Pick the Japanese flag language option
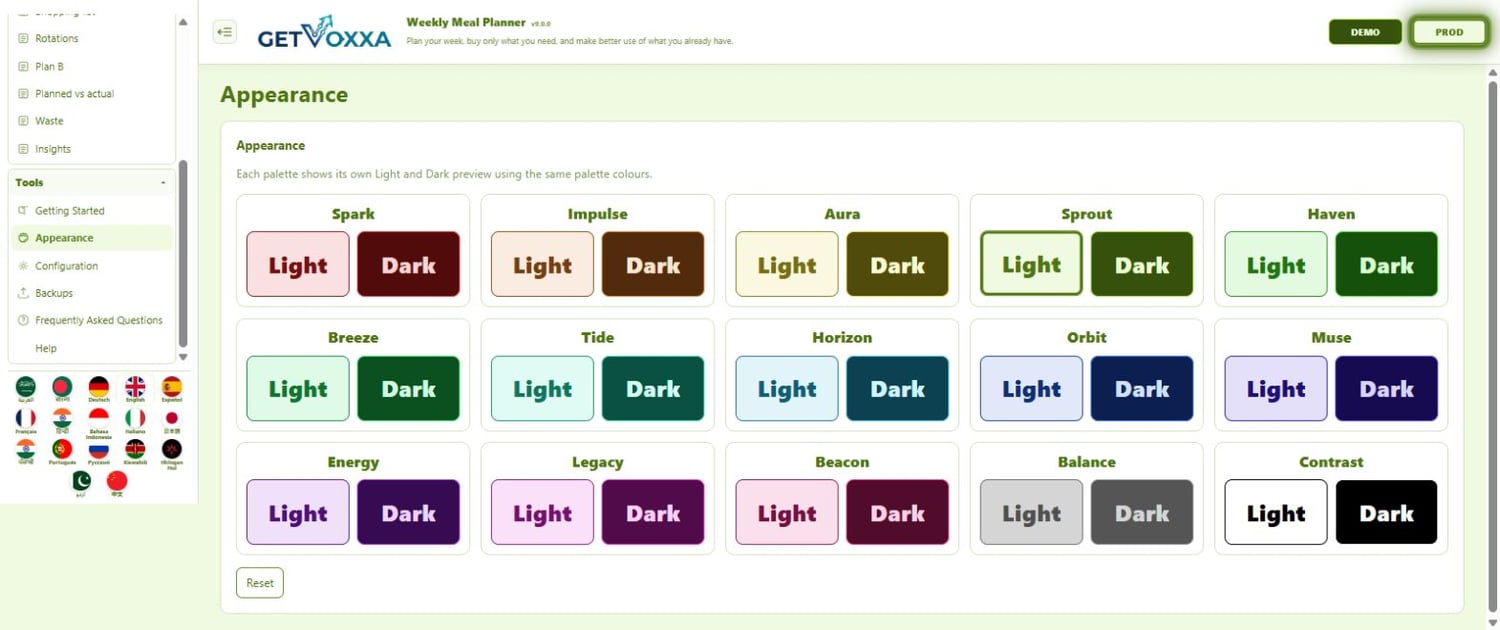The height and width of the screenshot is (630, 1500). coord(172,419)
